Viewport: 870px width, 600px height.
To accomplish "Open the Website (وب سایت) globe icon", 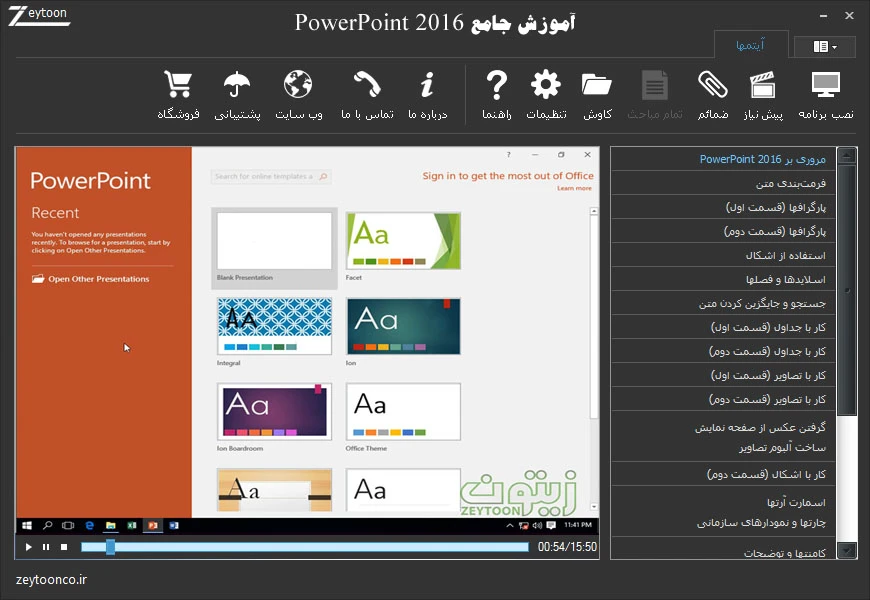I will coord(298,86).
